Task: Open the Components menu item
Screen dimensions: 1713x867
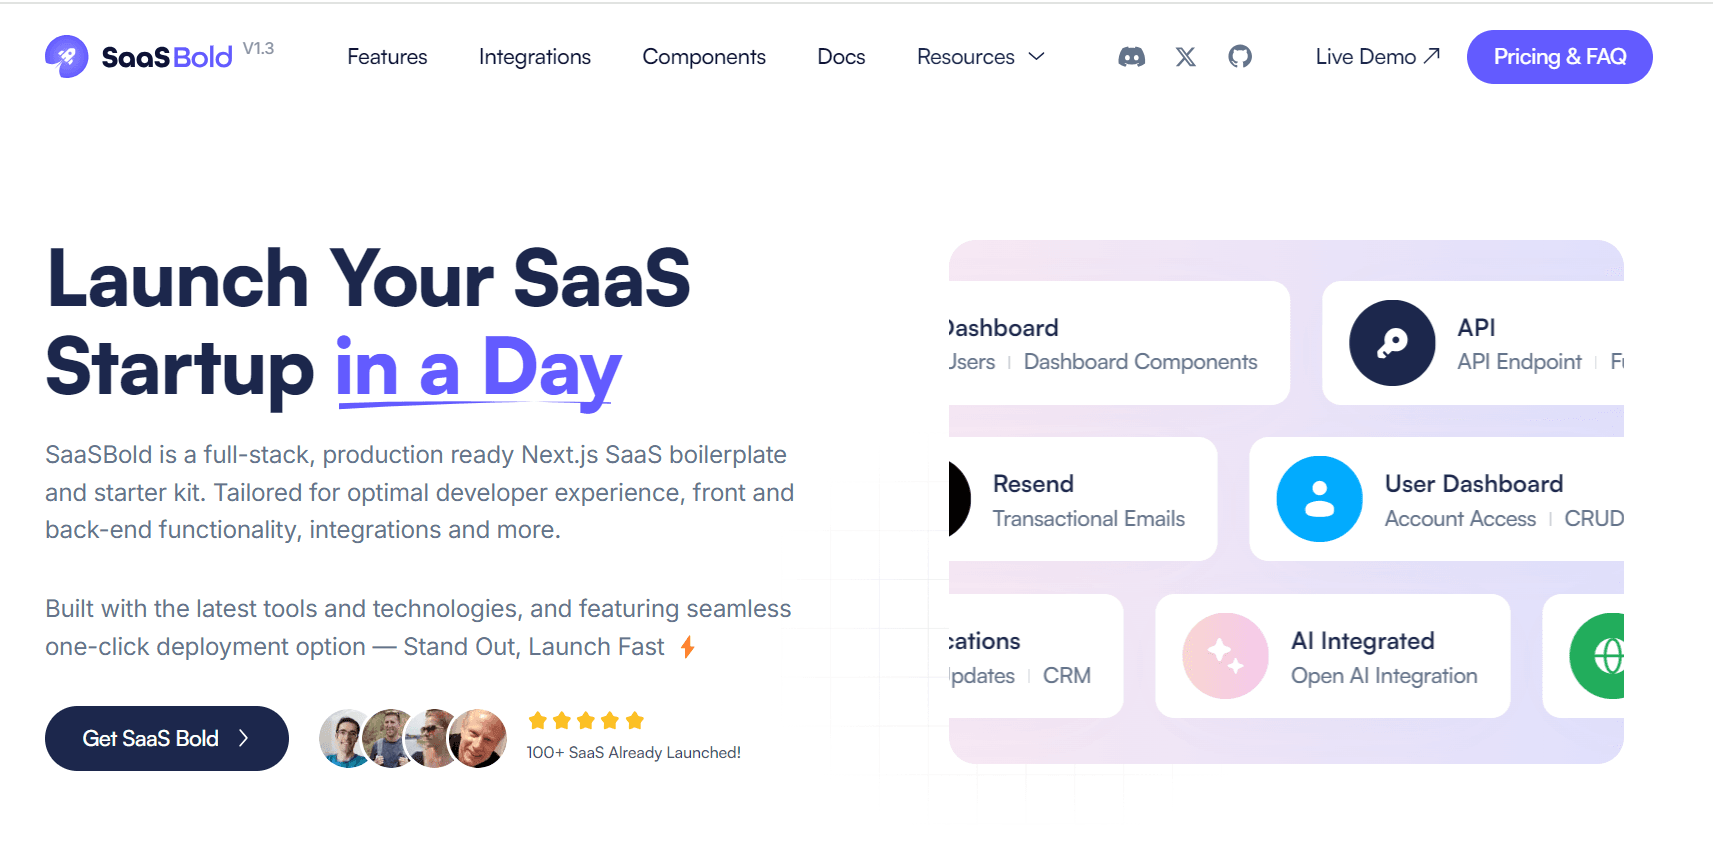Action: pos(704,57)
